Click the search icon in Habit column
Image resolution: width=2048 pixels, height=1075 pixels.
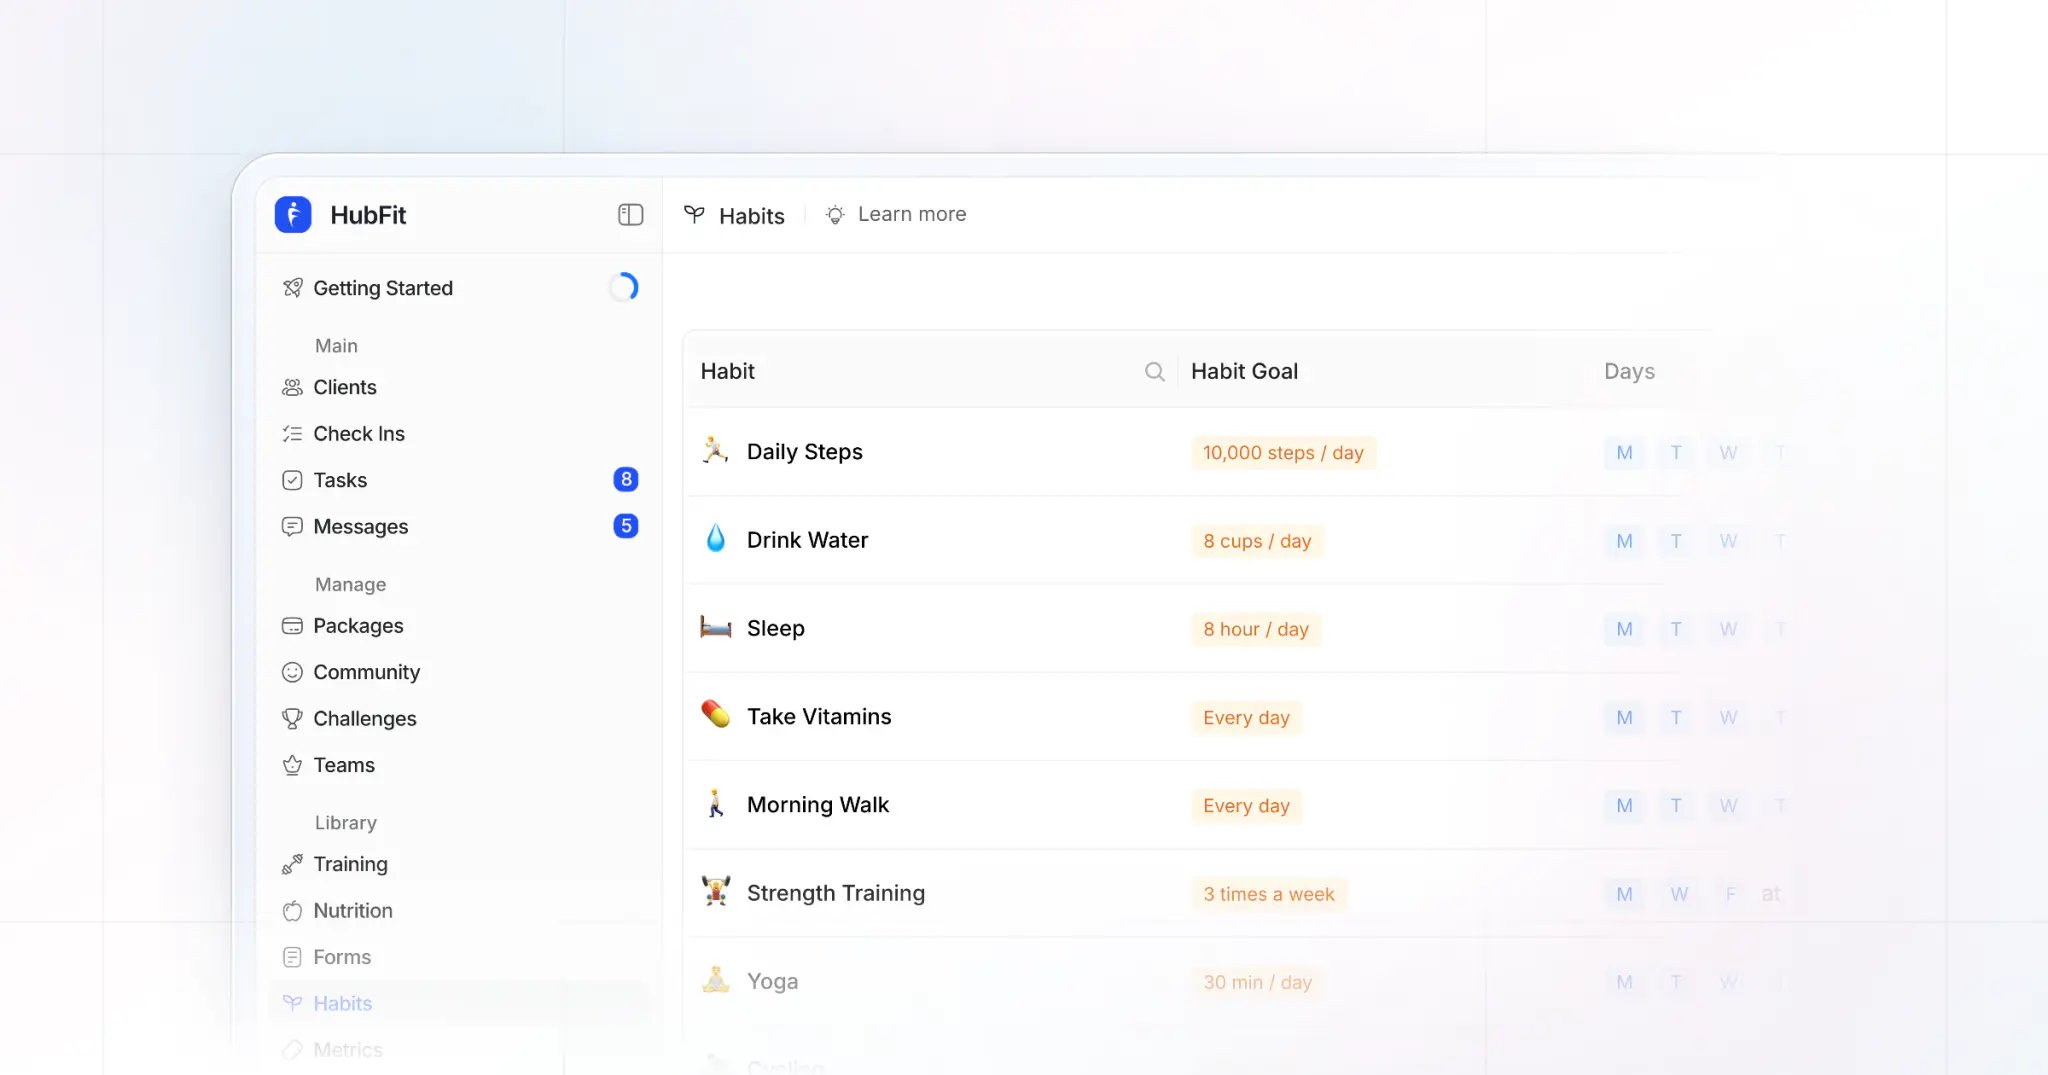coord(1154,372)
